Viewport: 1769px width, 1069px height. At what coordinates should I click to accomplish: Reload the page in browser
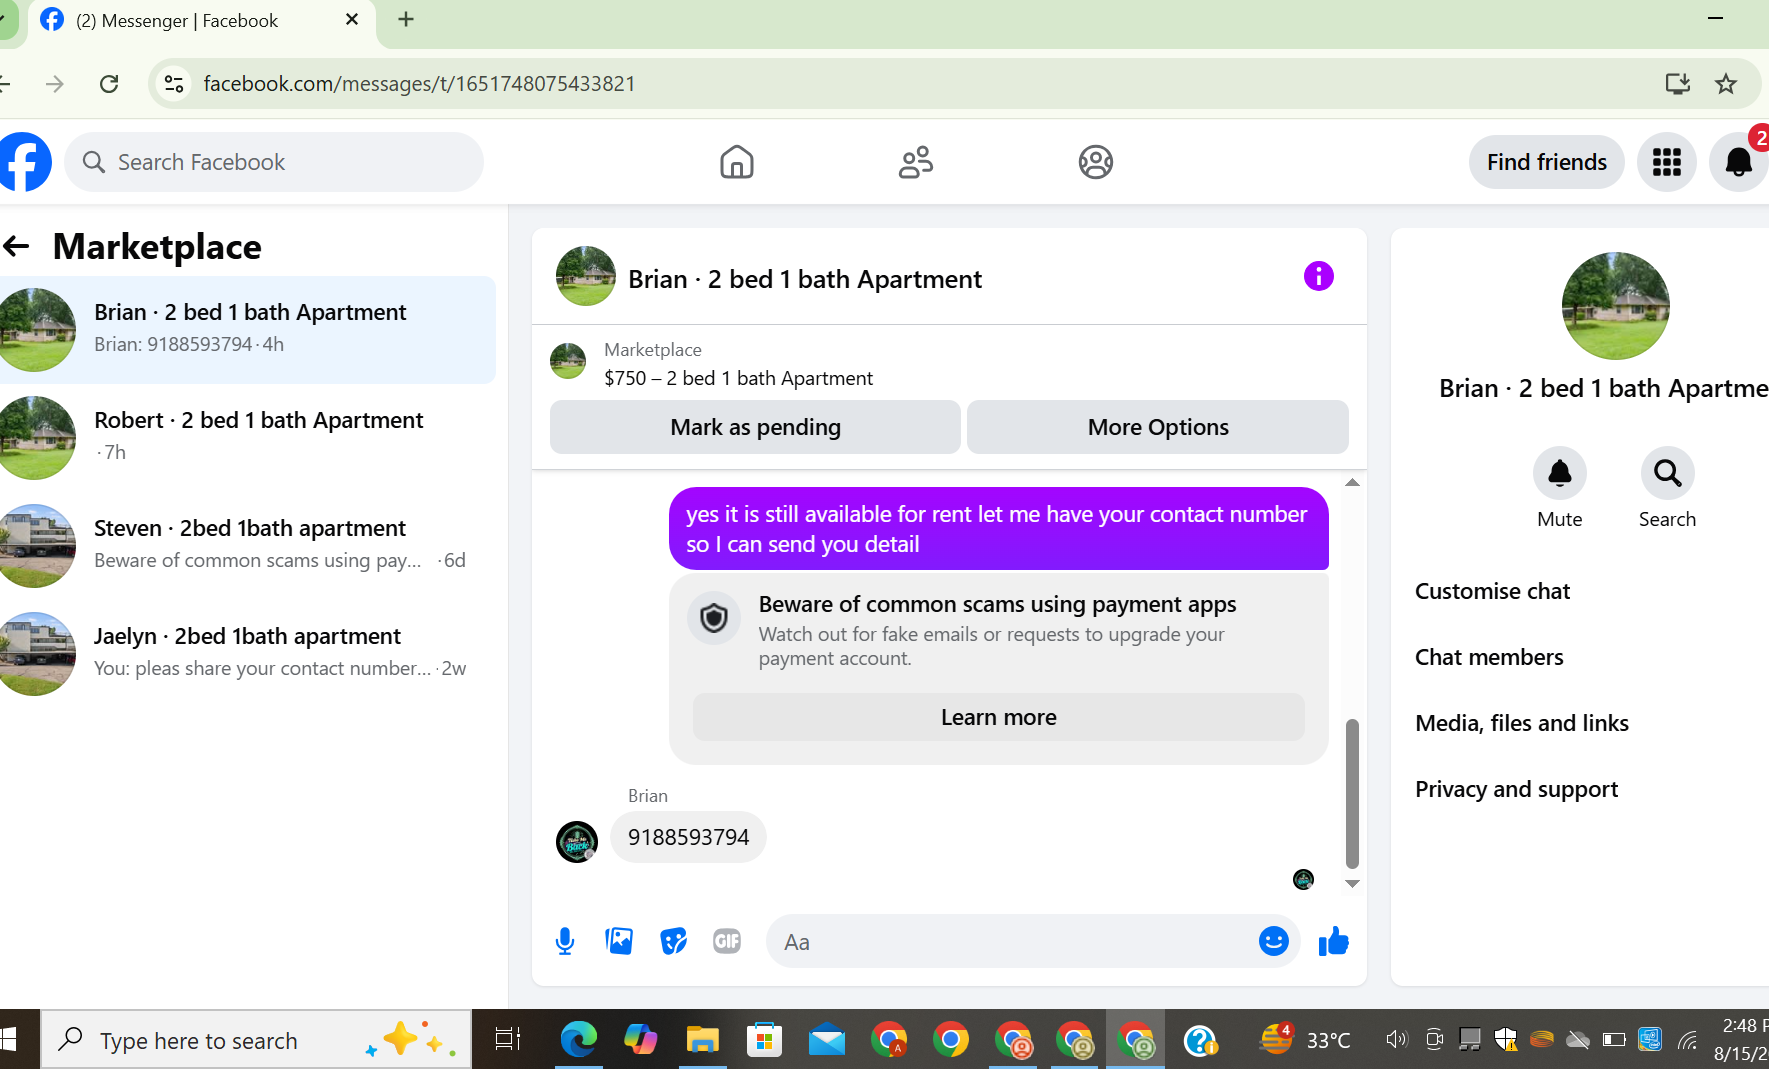(x=109, y=84)
